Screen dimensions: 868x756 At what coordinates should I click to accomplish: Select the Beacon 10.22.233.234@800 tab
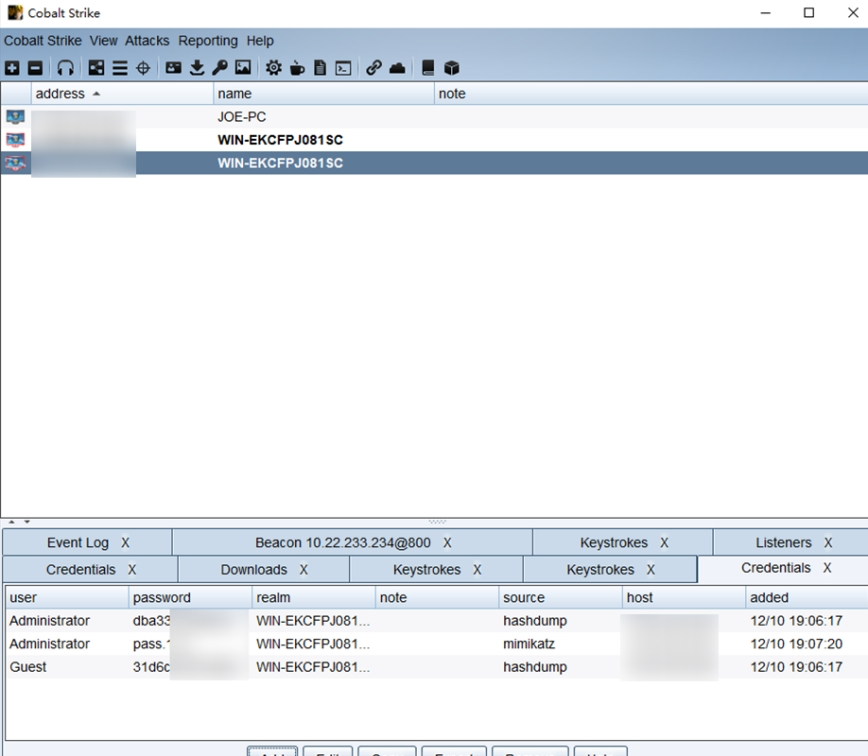tap(340, 542)
